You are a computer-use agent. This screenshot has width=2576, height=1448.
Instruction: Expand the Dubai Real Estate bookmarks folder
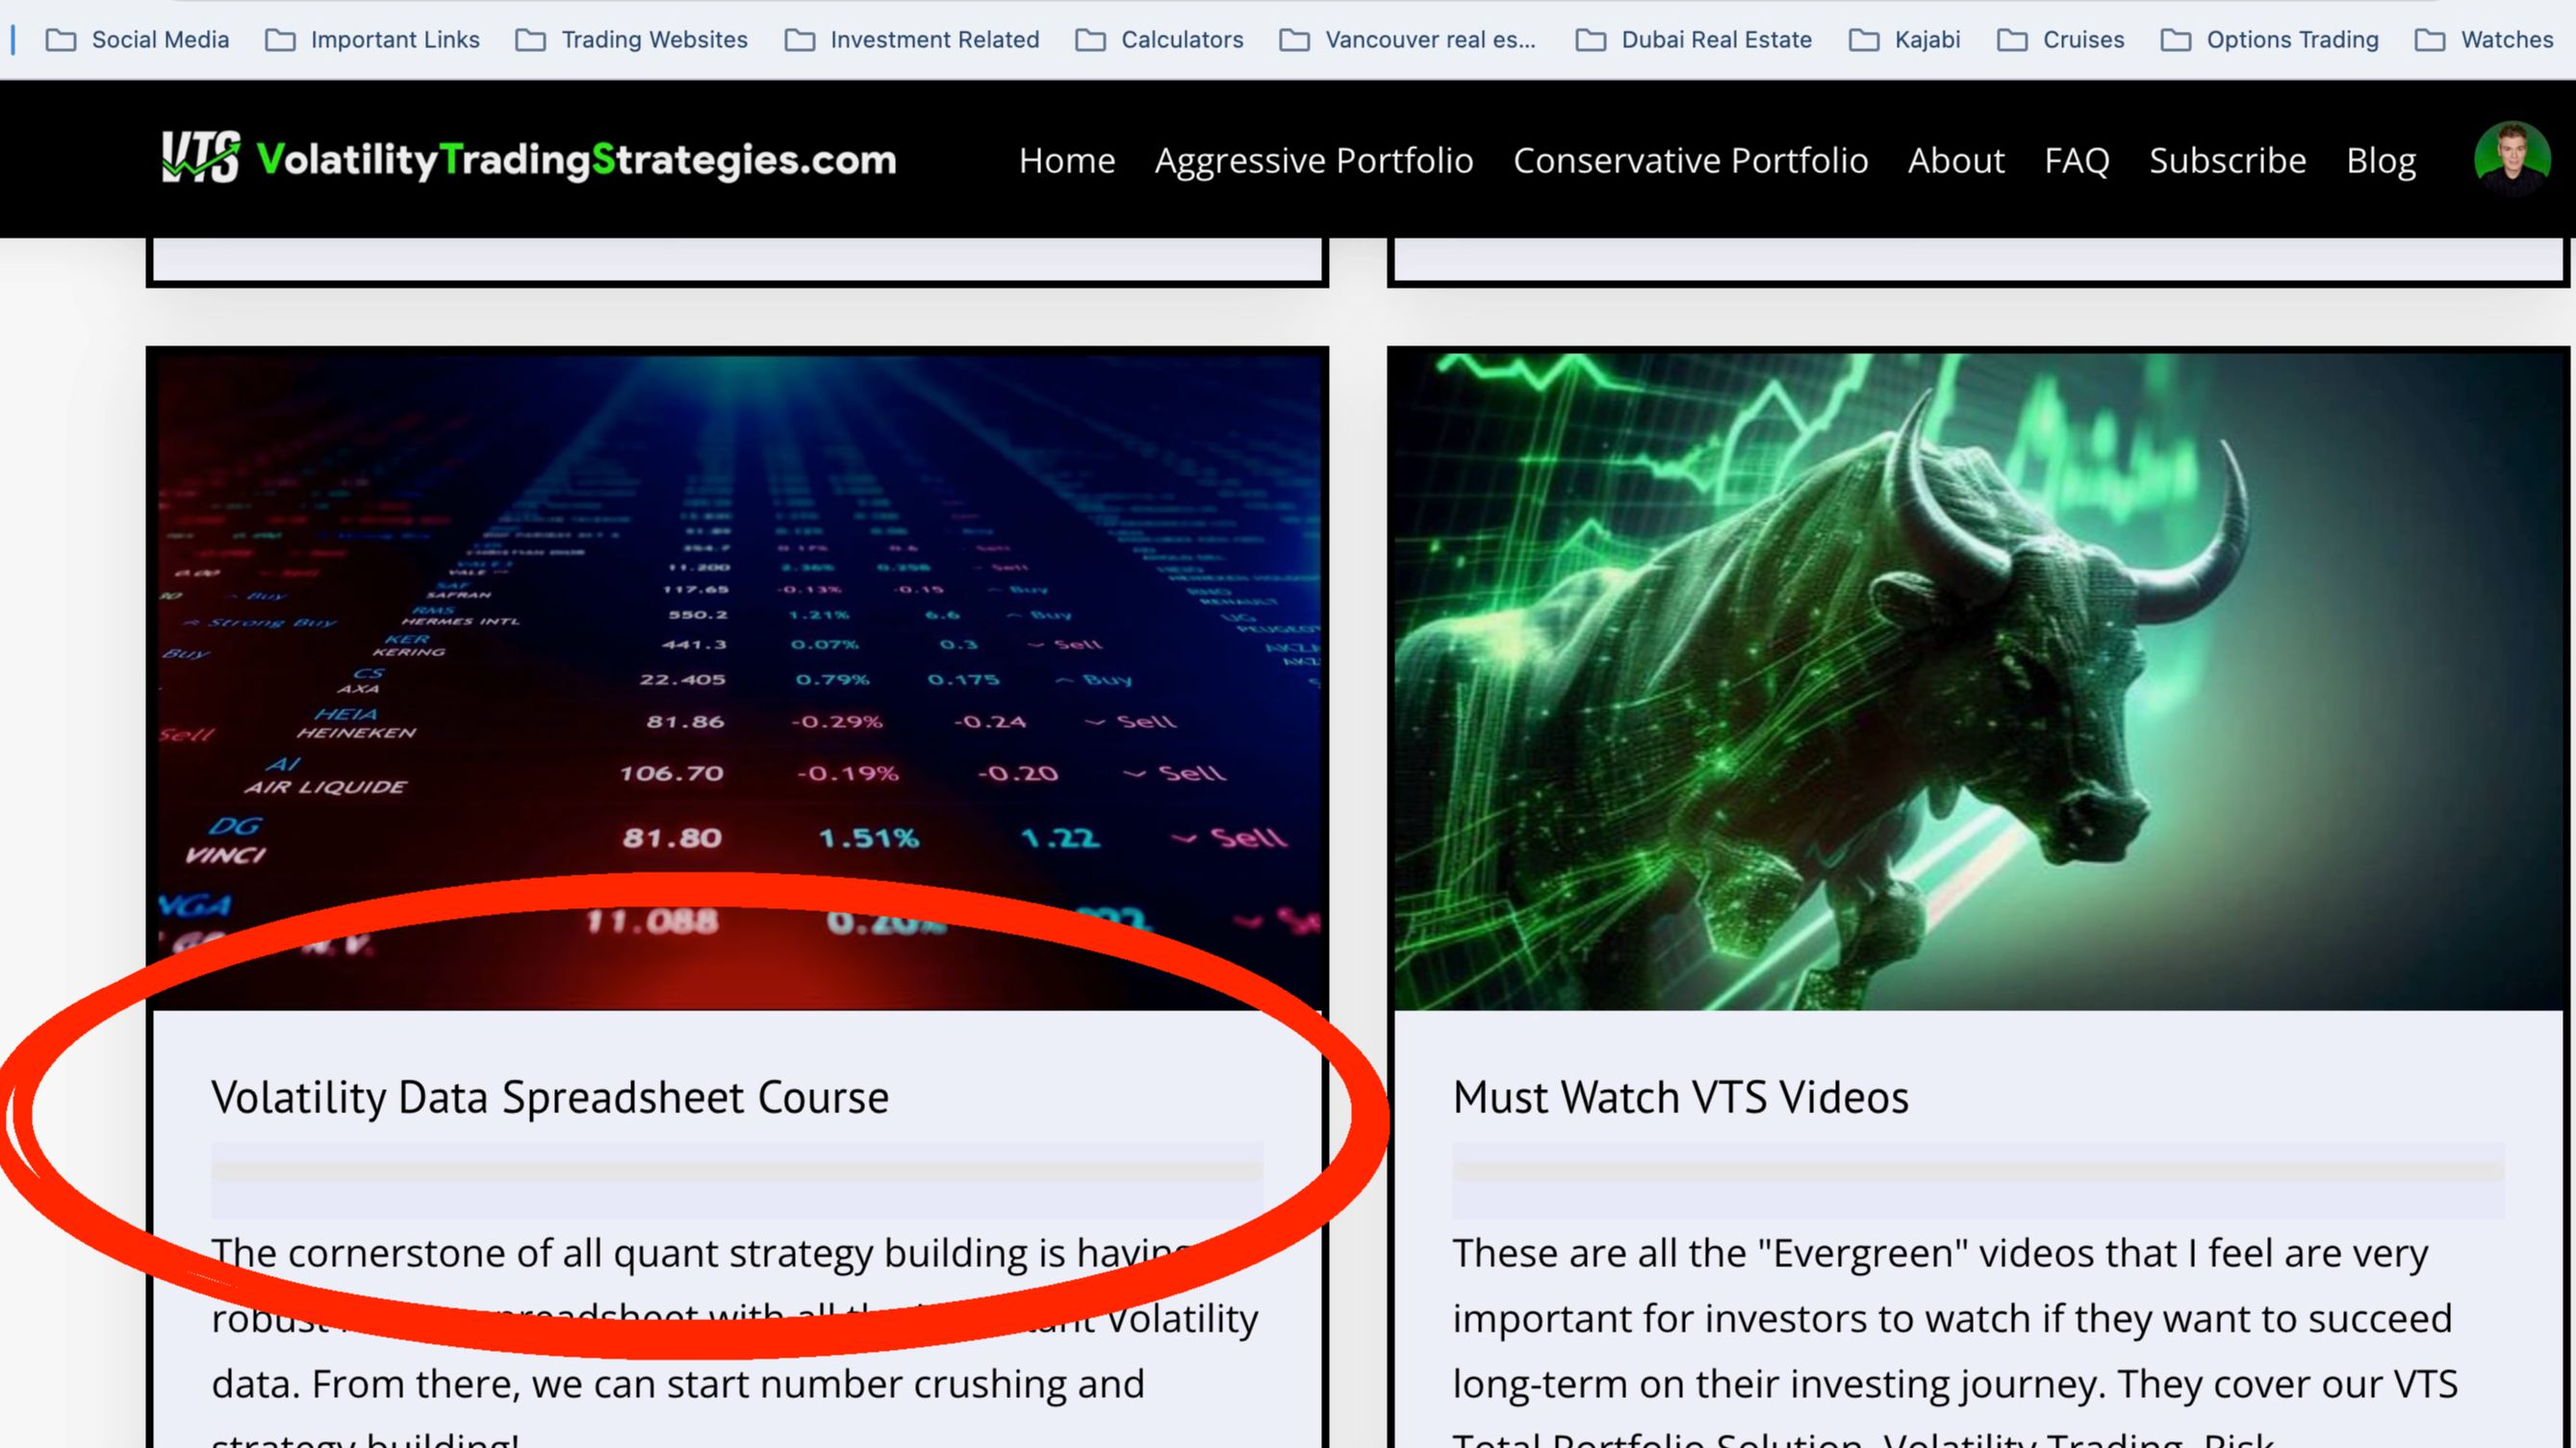pos(1694,40)
